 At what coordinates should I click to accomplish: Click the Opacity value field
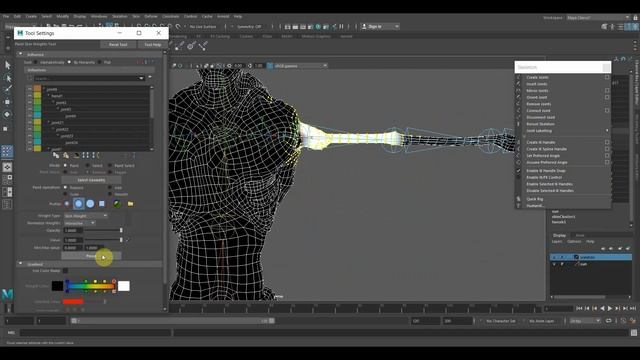coord(73,231)
